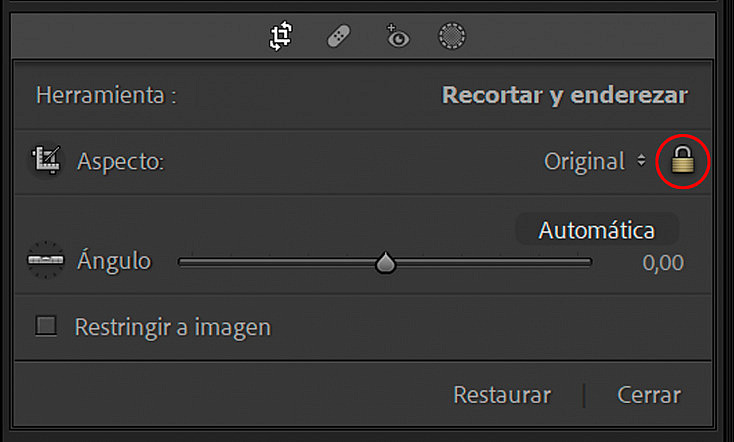The image size is (734, 442).
Task: Click the Ángulo slider track's left end
Action: point(184,262)
